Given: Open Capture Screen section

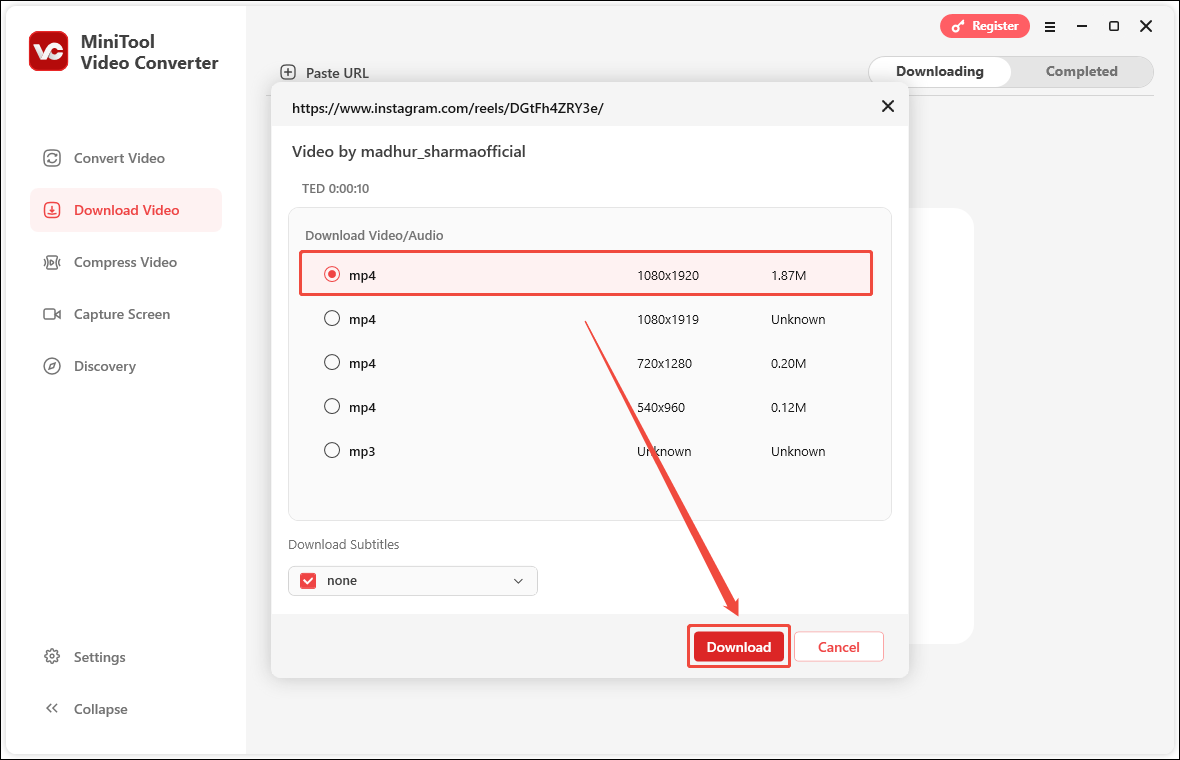Looking at the screenshot, I should [x=126, y=314].
